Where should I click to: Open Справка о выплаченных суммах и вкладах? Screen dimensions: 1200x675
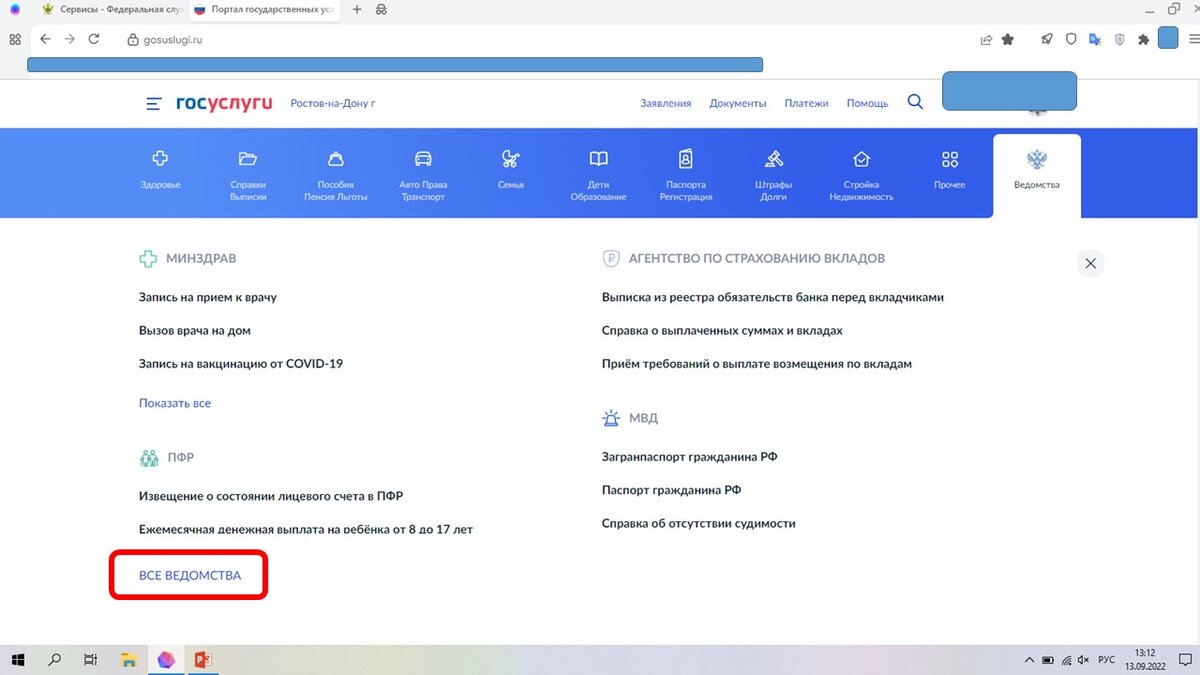click(x=722, y=330)
